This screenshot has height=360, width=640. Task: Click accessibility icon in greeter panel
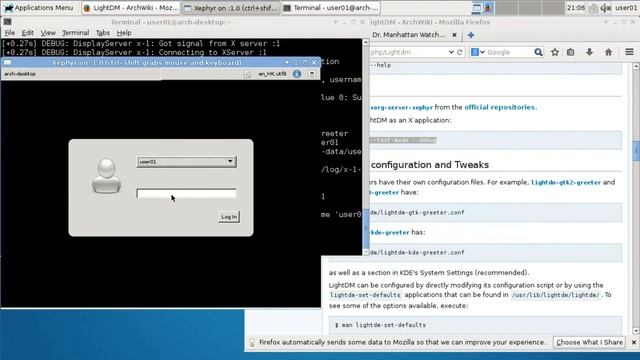tap(297, 74)
